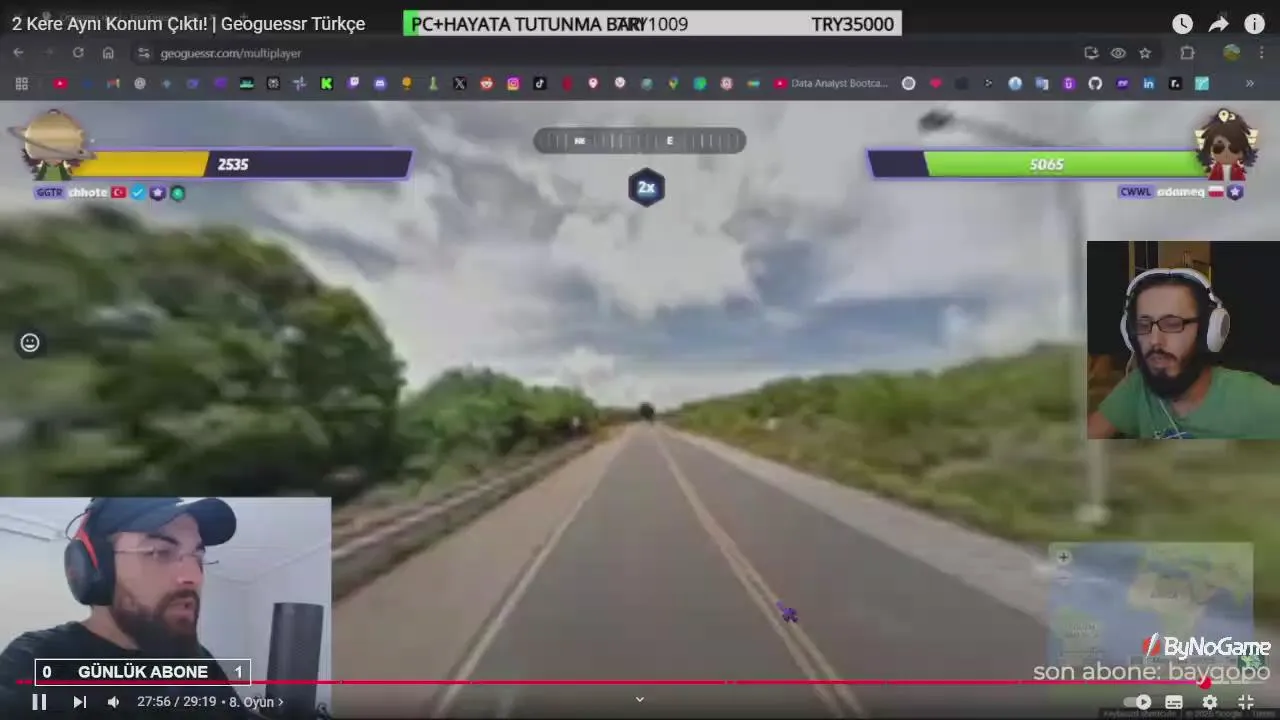The image size is (1280, 720).
Task: Skip to the next video
Action: (79, 702)
